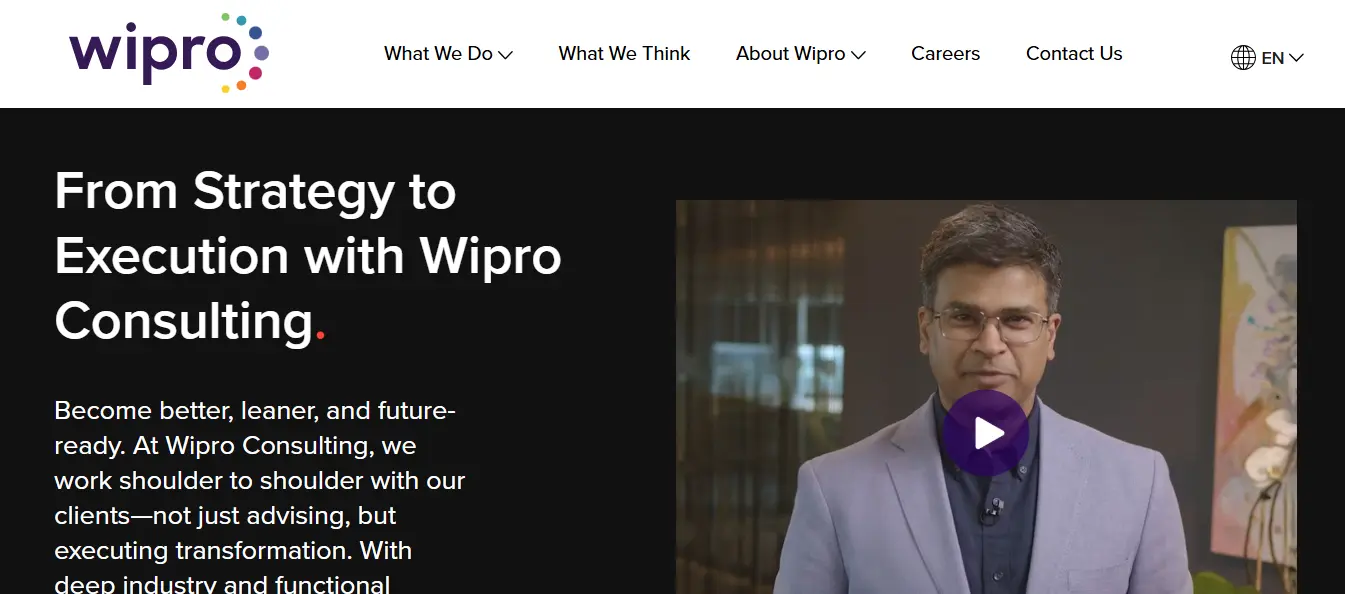Open the EN language dropdown arrow

[1296, 58]
